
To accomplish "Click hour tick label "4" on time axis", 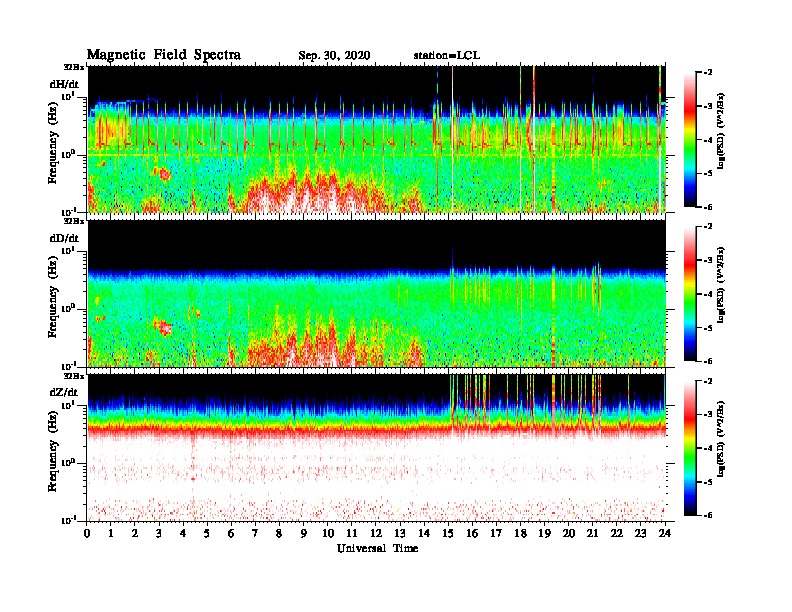I will [x=183, y=533].
